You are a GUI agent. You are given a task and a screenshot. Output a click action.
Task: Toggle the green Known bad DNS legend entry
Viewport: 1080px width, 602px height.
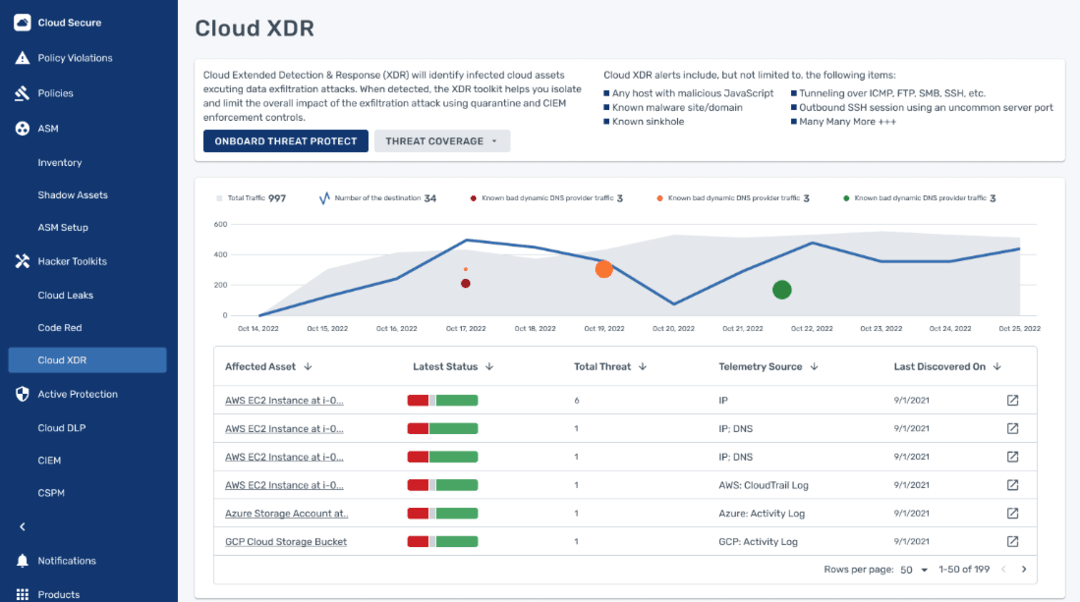click(x=919, y=198)
